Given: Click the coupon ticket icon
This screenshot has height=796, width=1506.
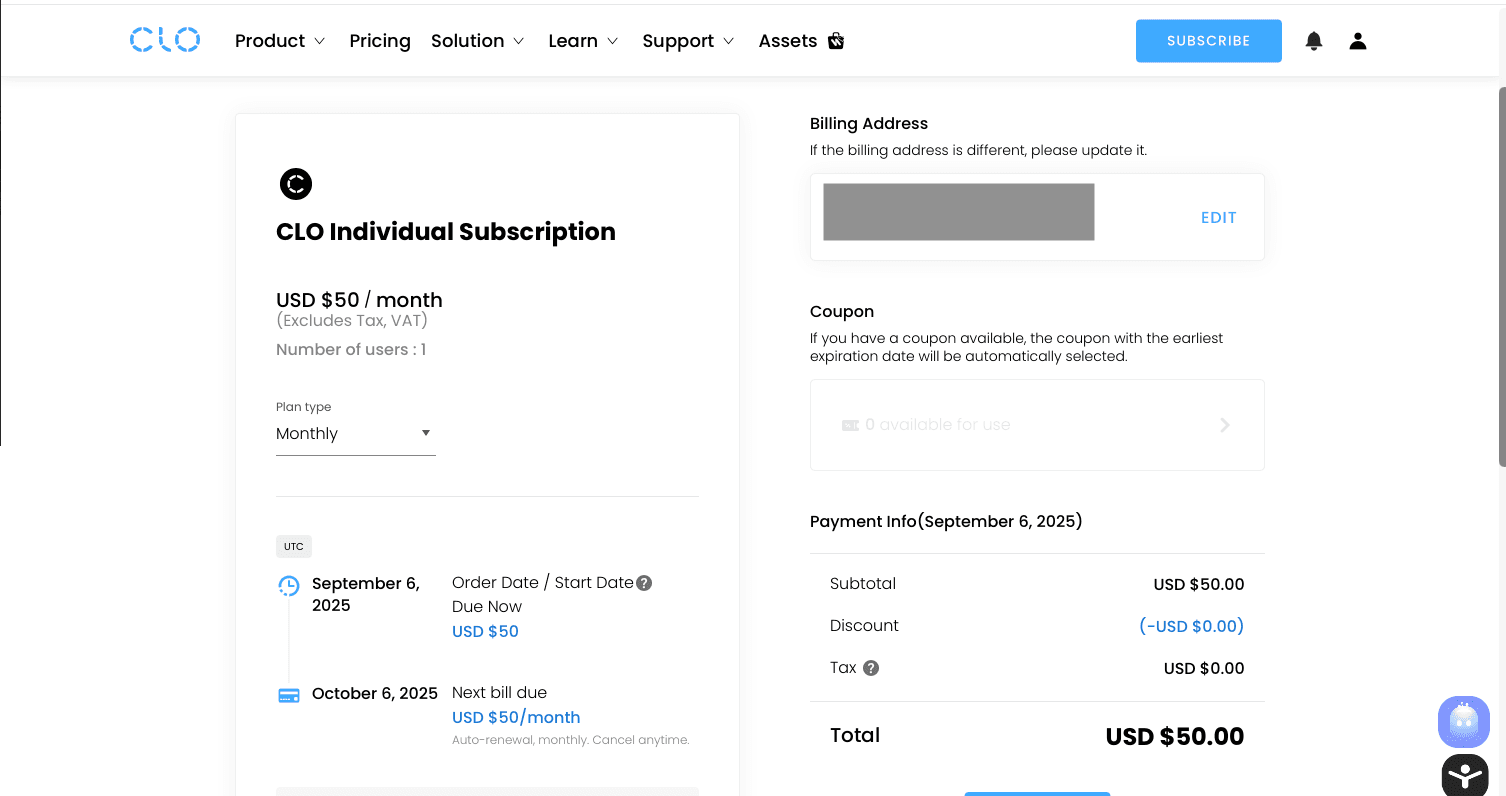Looking at the screenshot, I should pyautogui.click(x=850, y=424).
